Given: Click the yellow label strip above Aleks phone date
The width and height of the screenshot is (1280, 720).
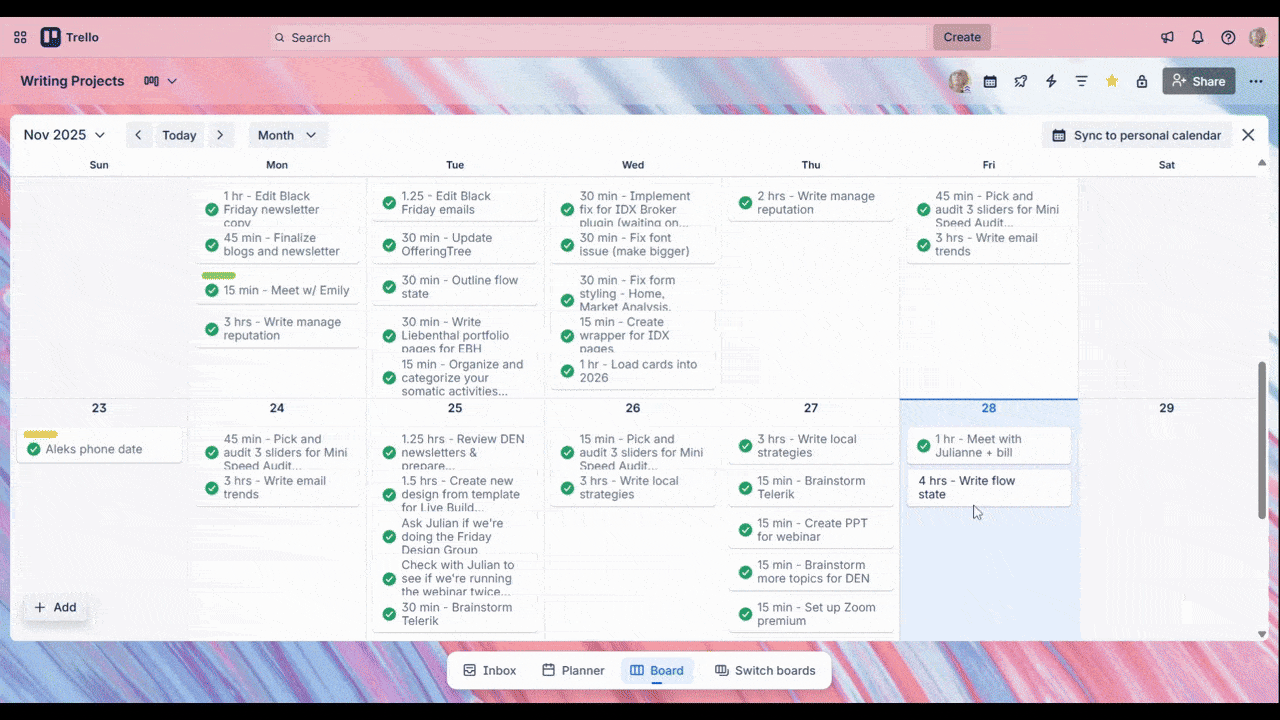Looking at the screenshot, I should (x=40, y=434).
